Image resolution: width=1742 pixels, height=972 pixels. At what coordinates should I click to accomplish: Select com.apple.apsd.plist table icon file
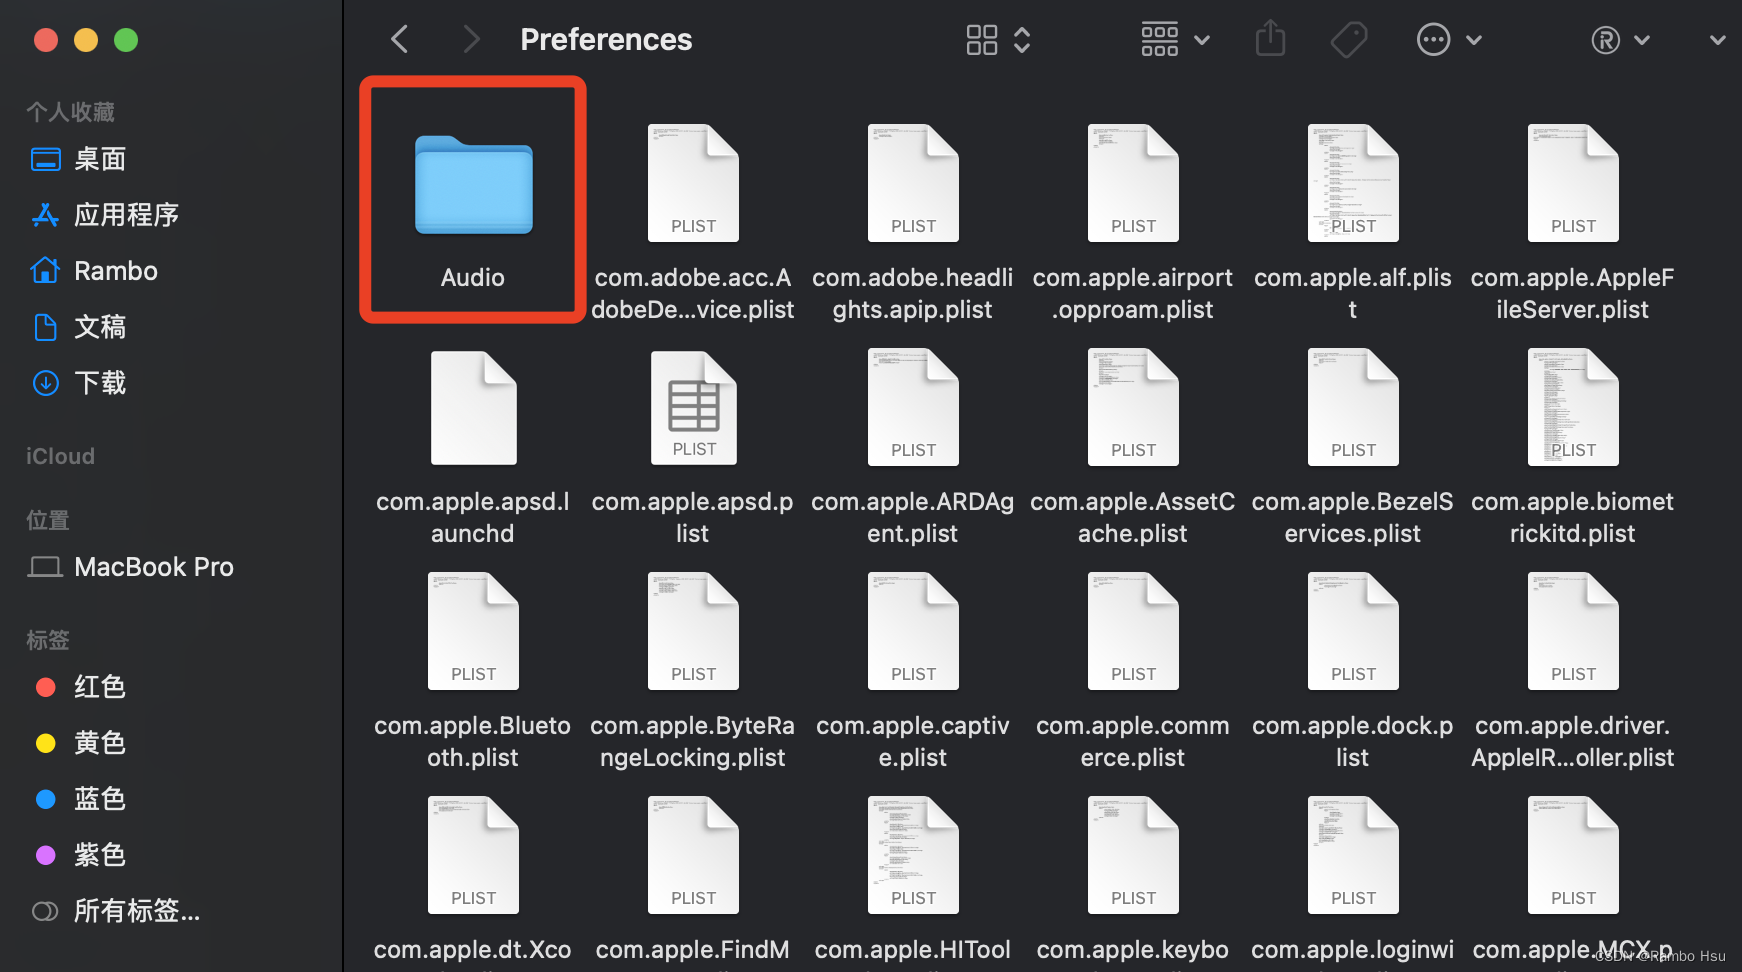click(693, 407)
